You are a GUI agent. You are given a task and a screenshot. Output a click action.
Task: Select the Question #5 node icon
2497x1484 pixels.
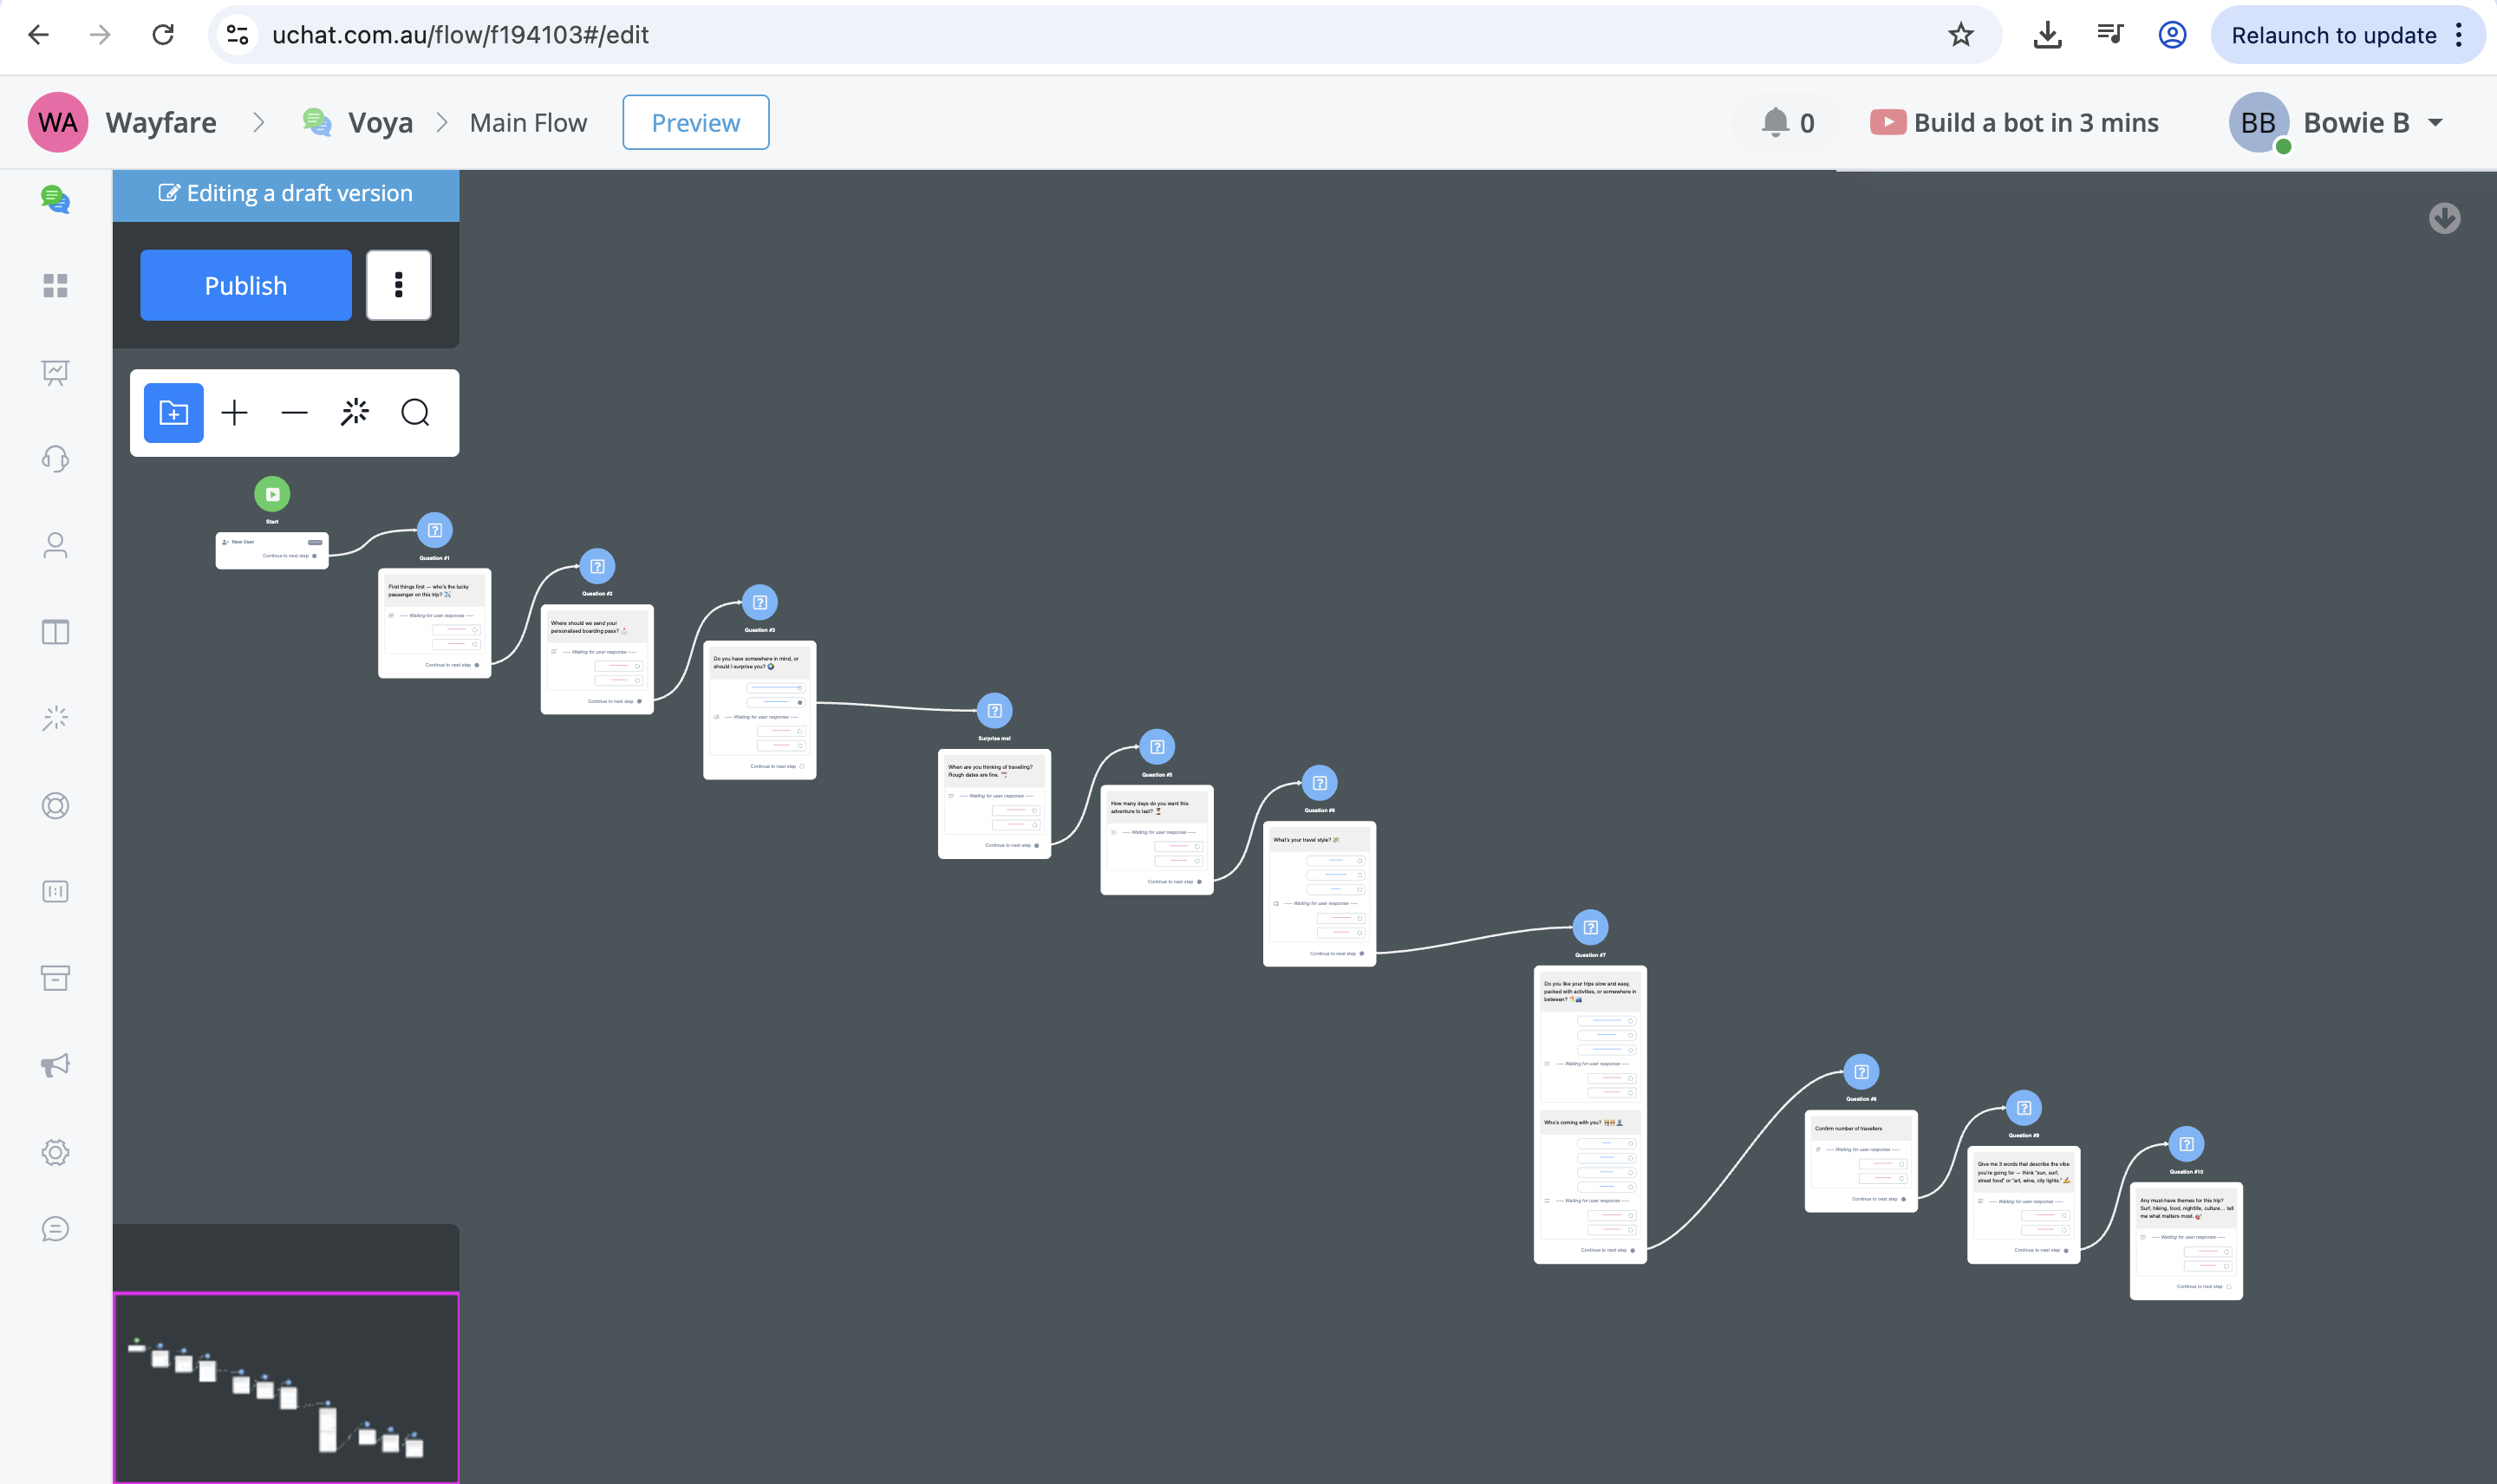coord(1157,747)
